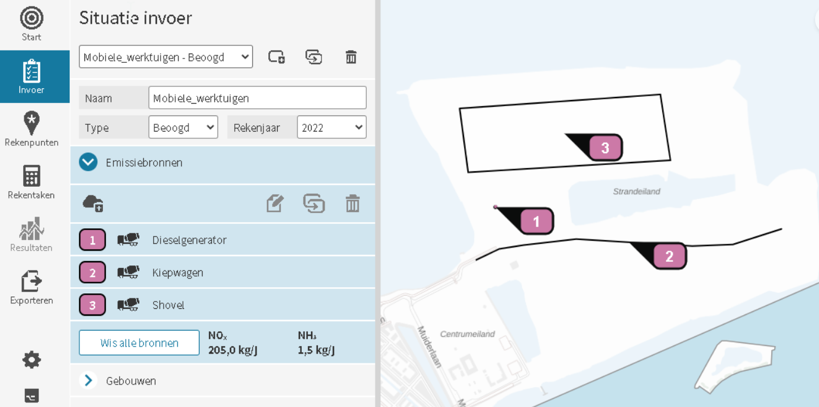819x407 pixels.
Task: Click truck icon of Dieselgenerator row
Action: click(128, 240)
